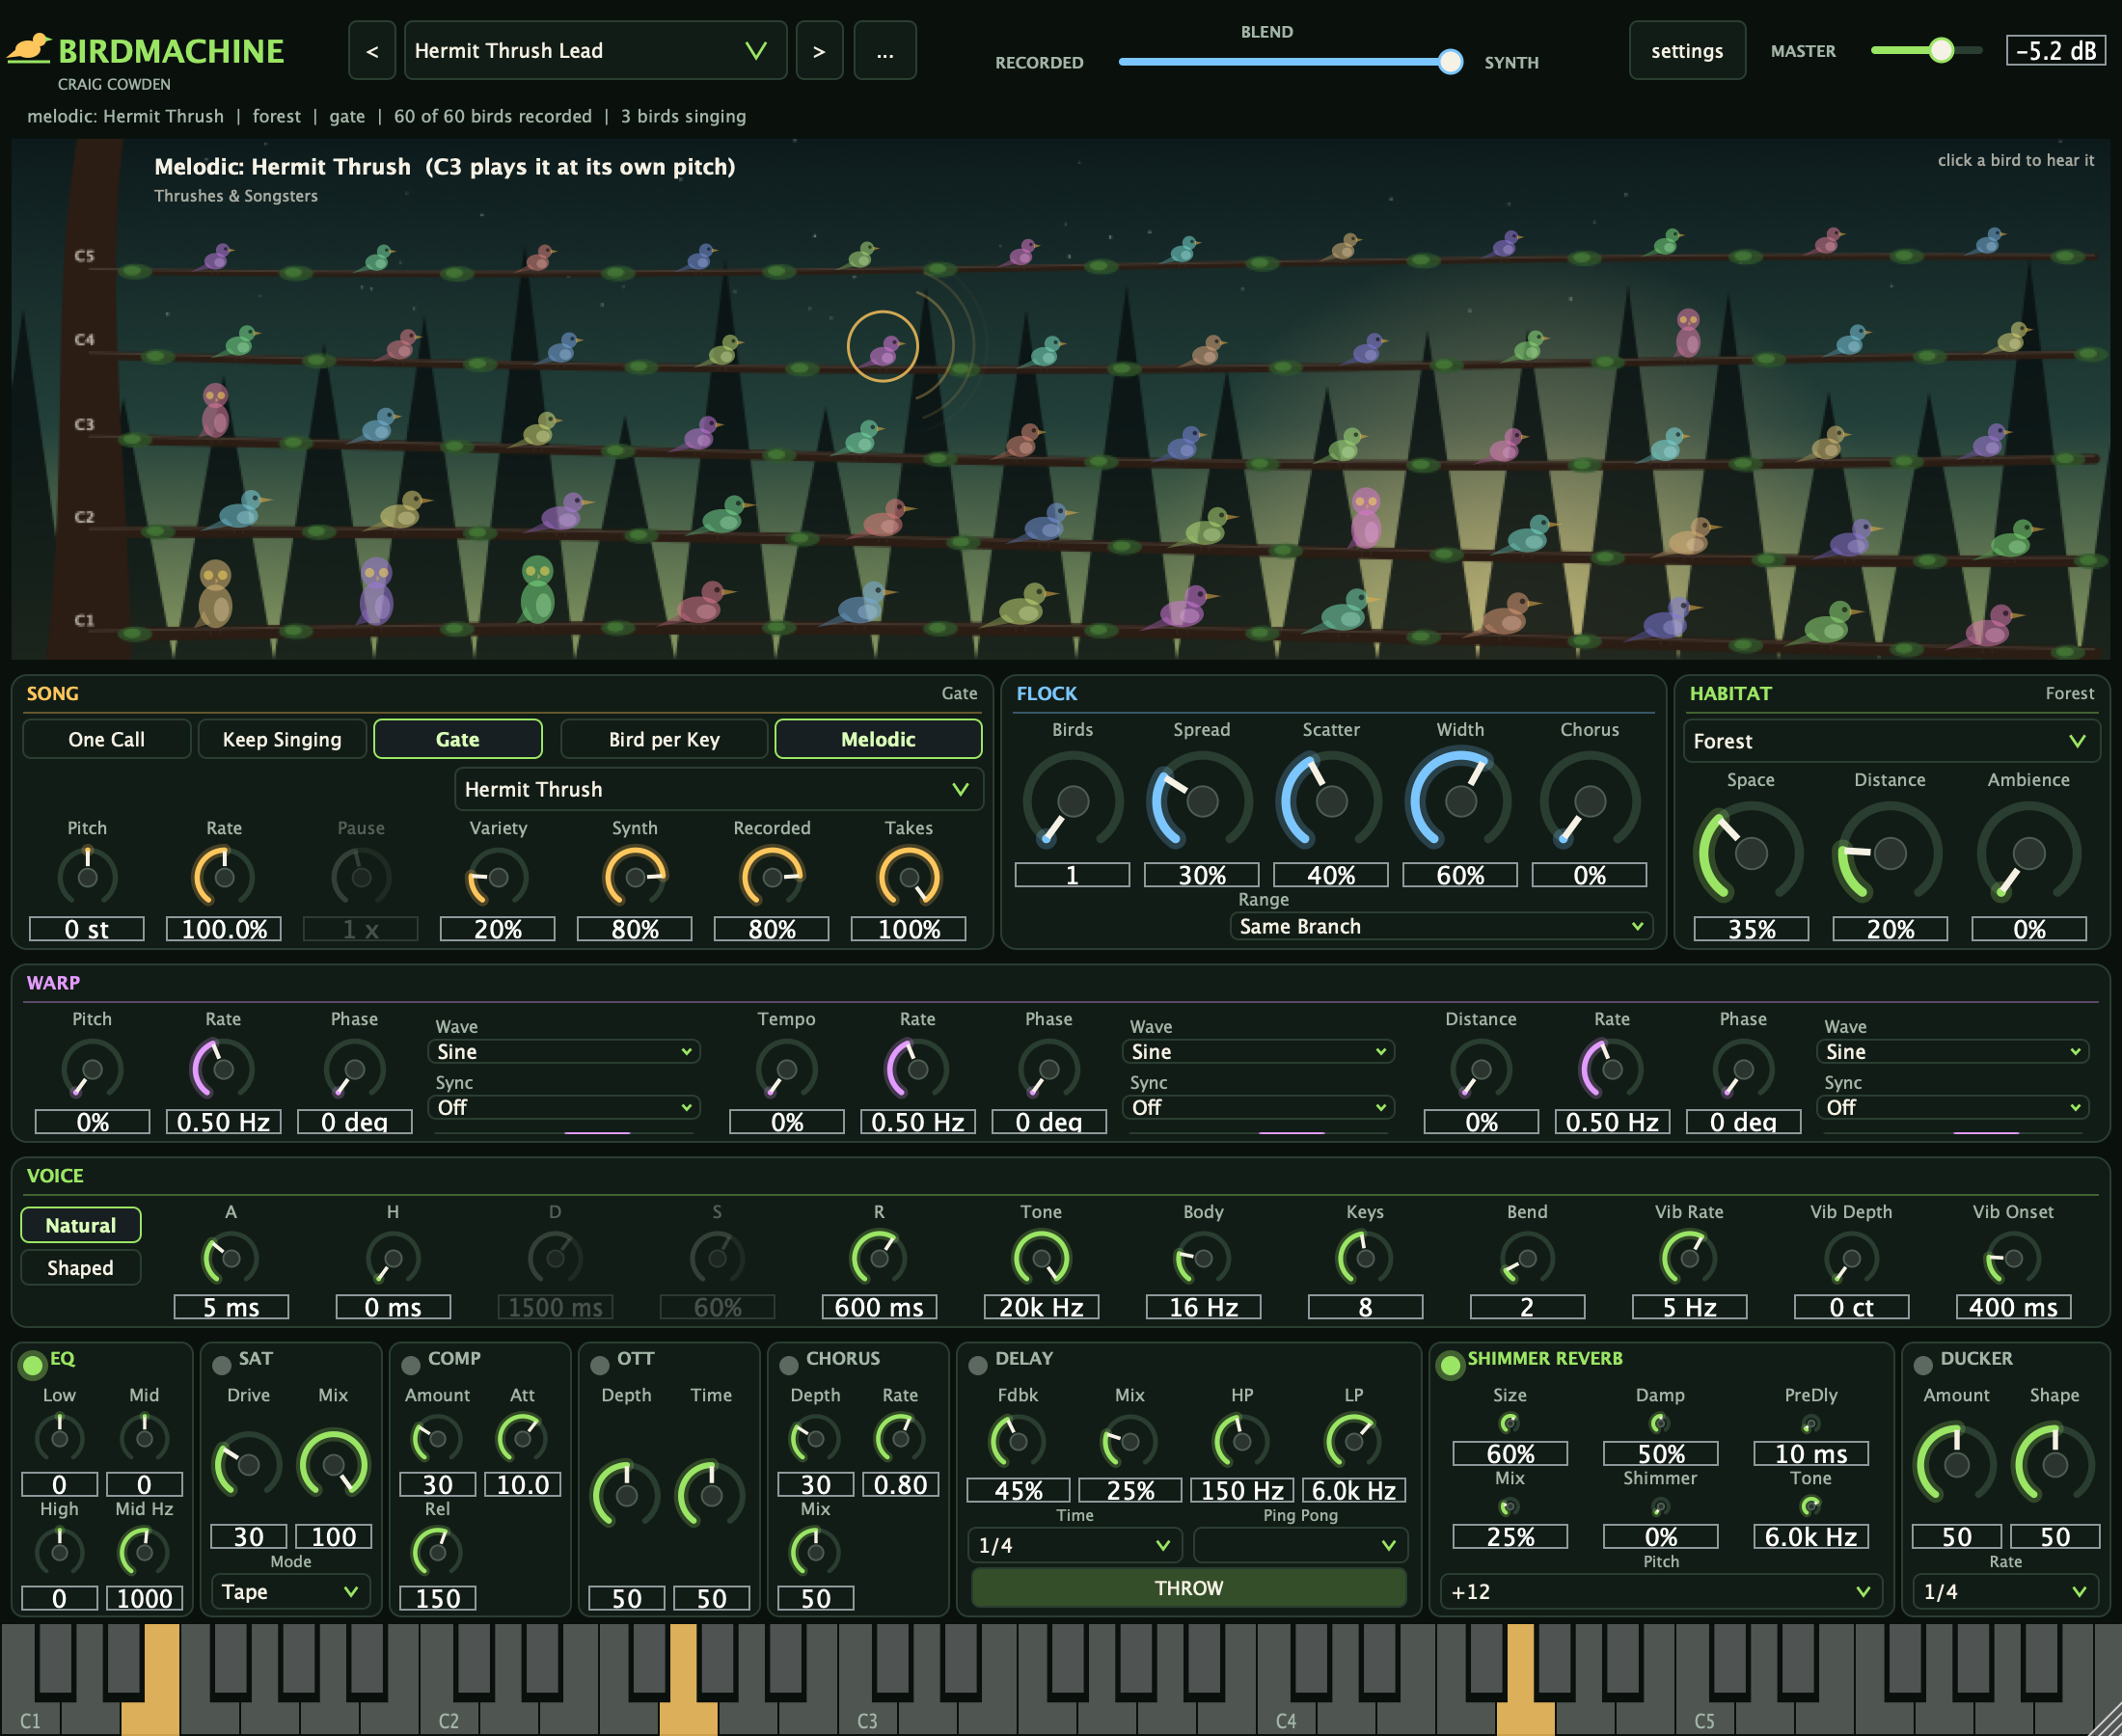Select the One Call song mode
This screenshot has height=1736, width=2122.
click(107, 739)
